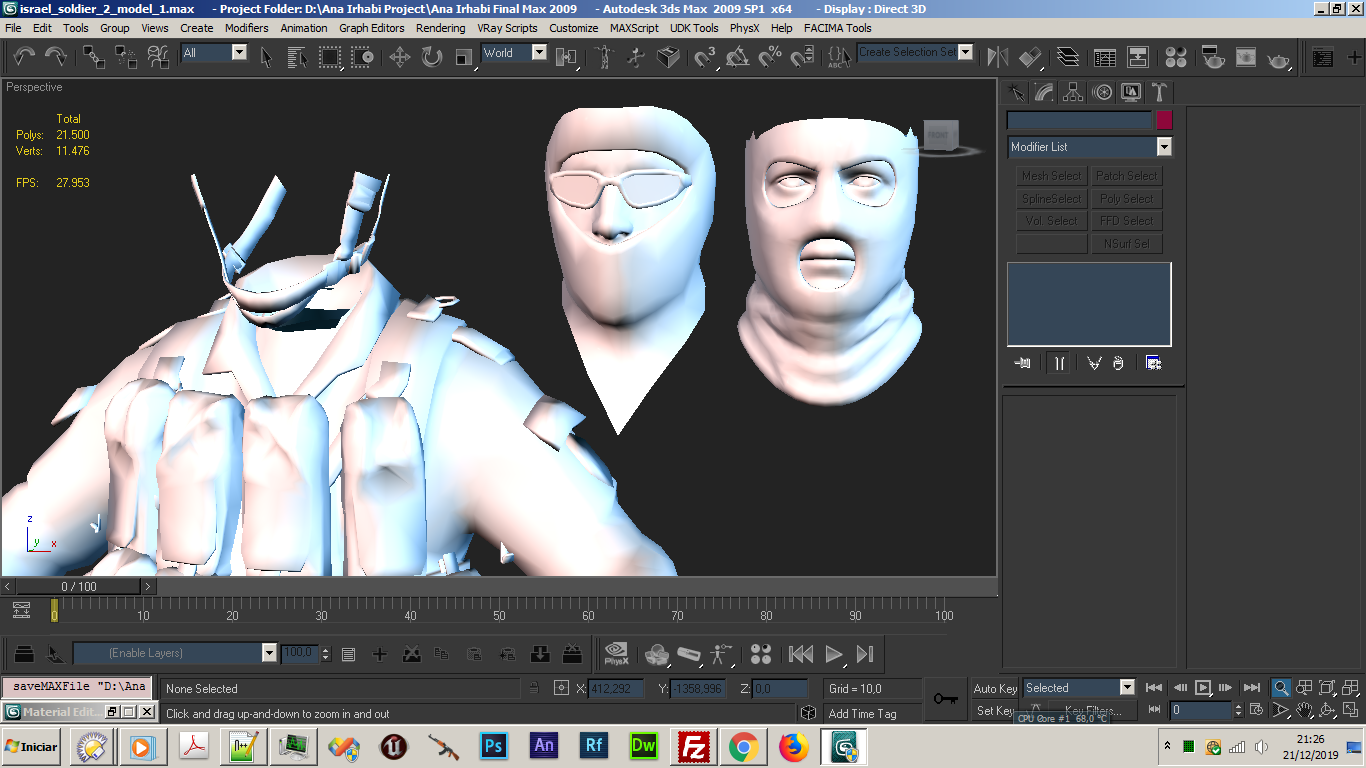
Task: Open the Graph Editors menu
Action: pos(371,28)
